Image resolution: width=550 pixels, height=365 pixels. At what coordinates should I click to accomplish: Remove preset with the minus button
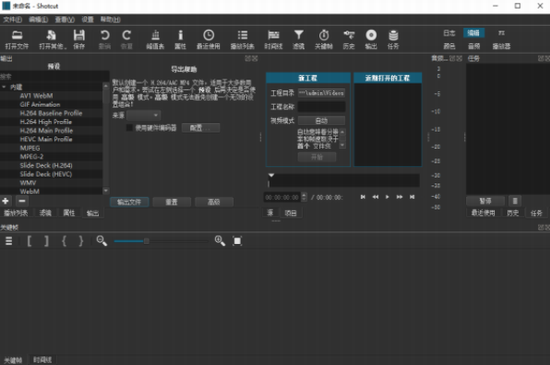pos(22,201)
